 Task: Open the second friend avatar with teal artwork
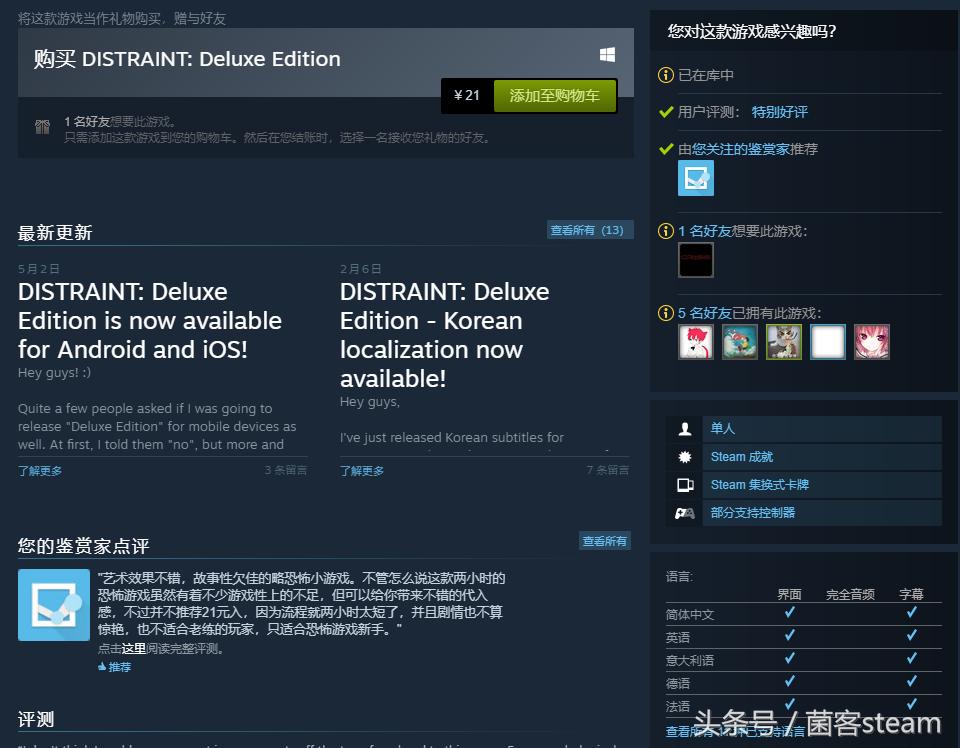[740, 342]
